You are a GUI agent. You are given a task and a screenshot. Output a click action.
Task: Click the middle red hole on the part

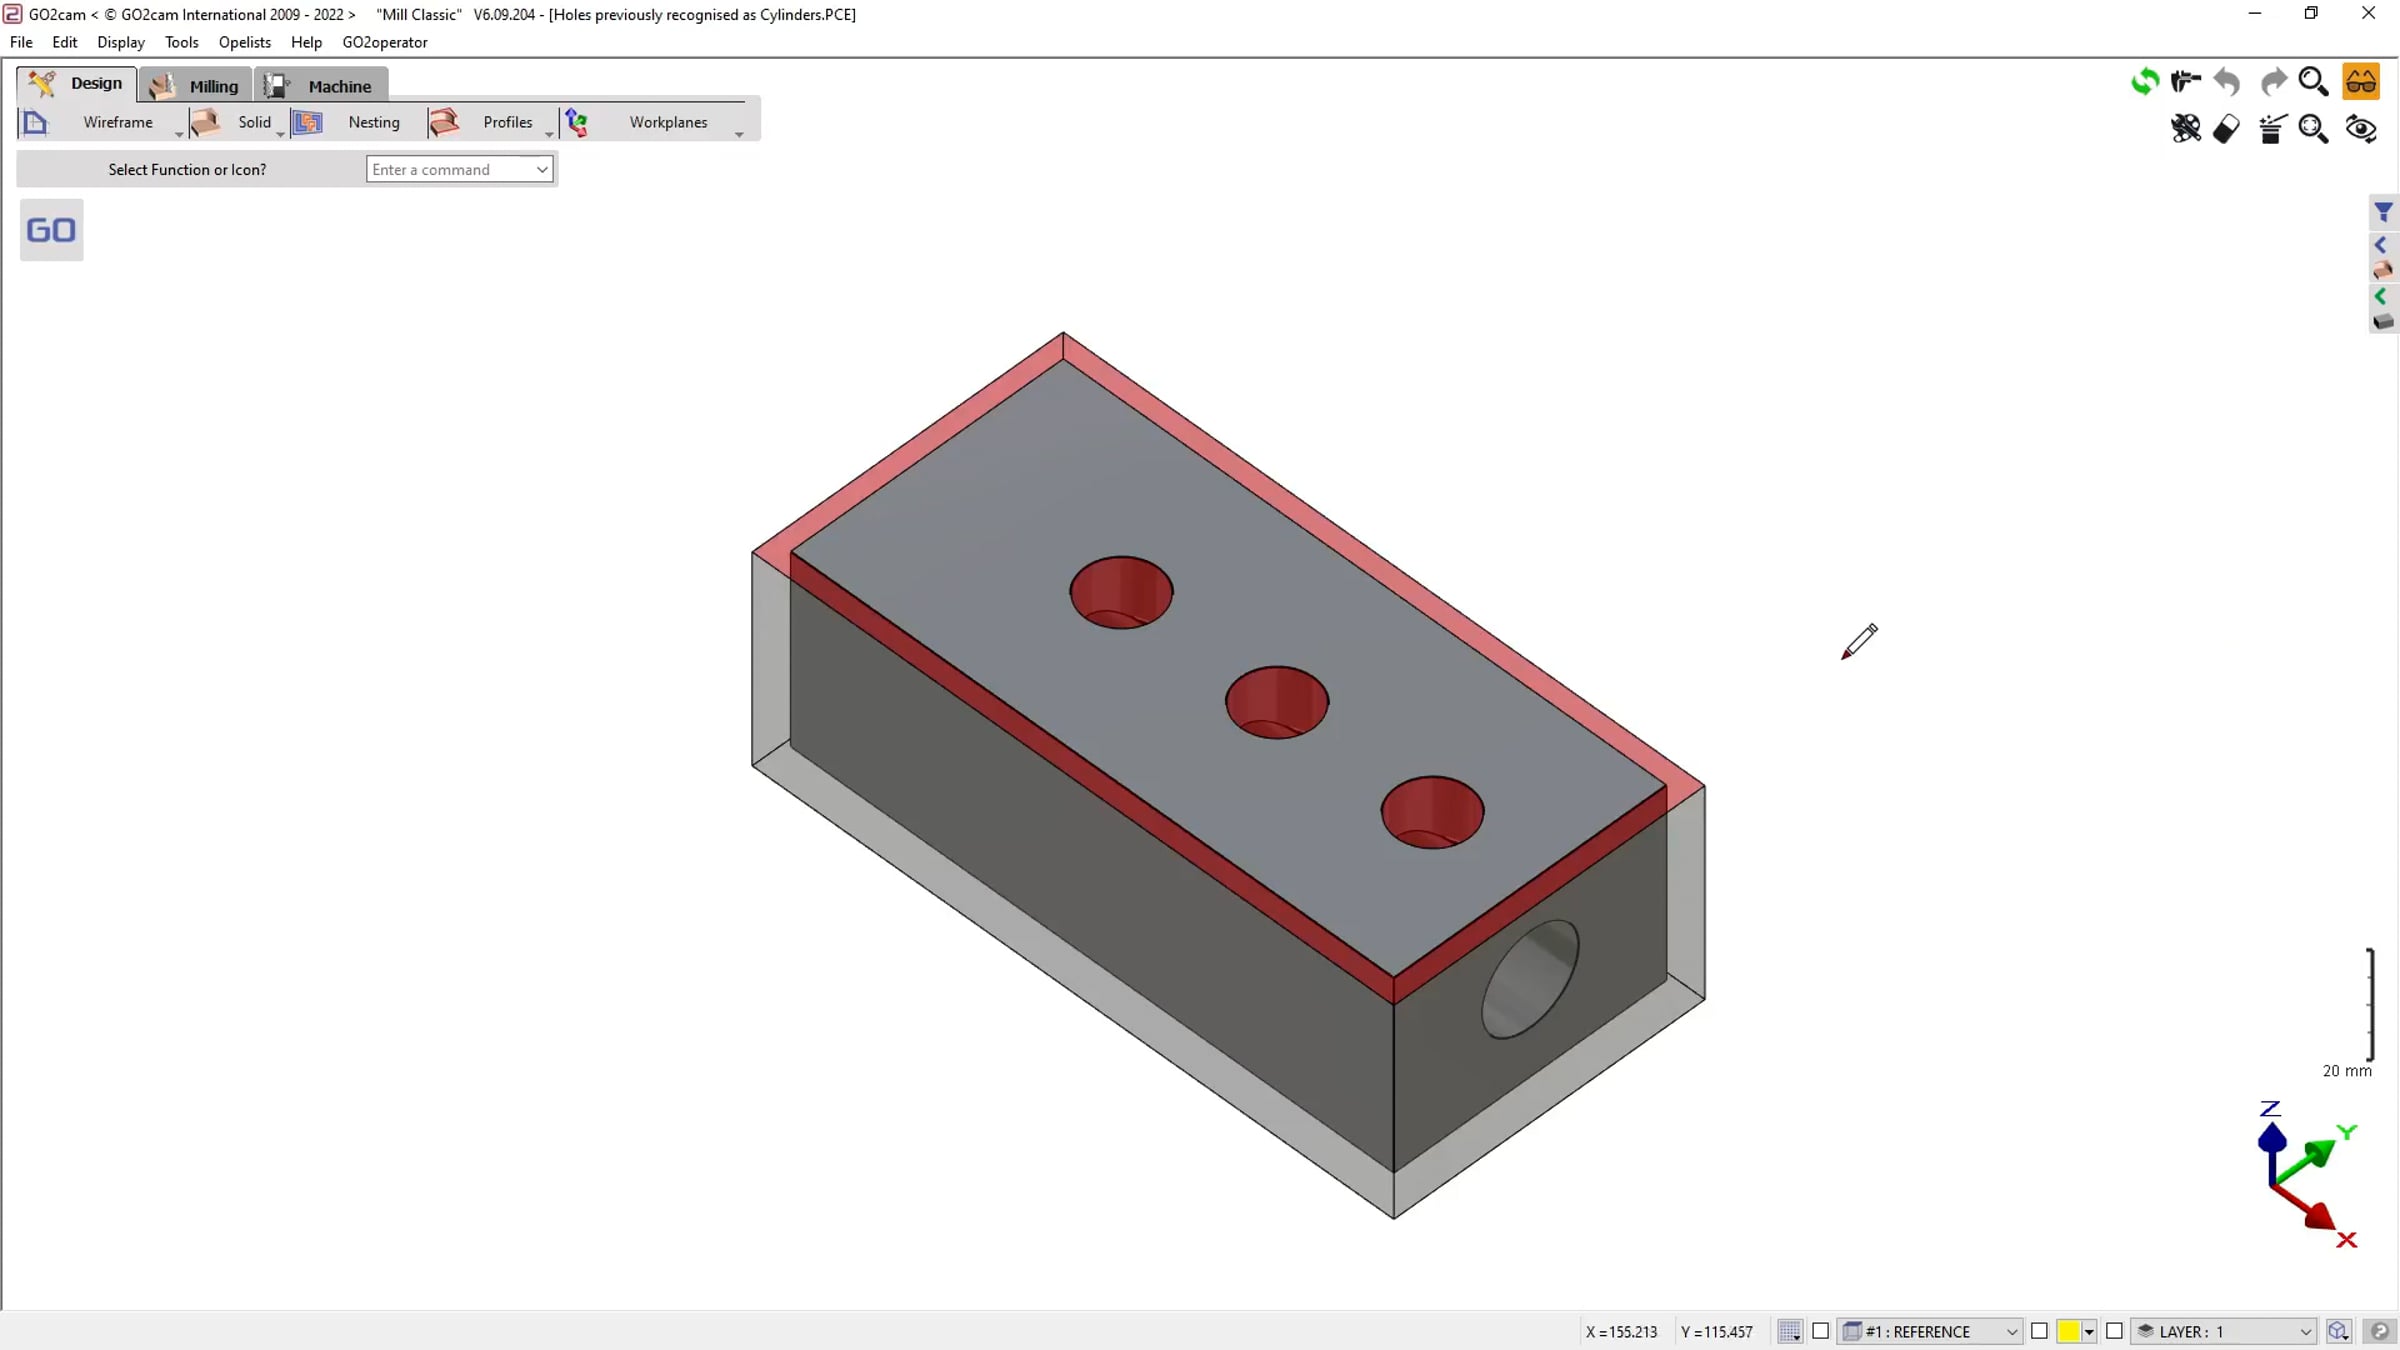[x=1277, y=702]
